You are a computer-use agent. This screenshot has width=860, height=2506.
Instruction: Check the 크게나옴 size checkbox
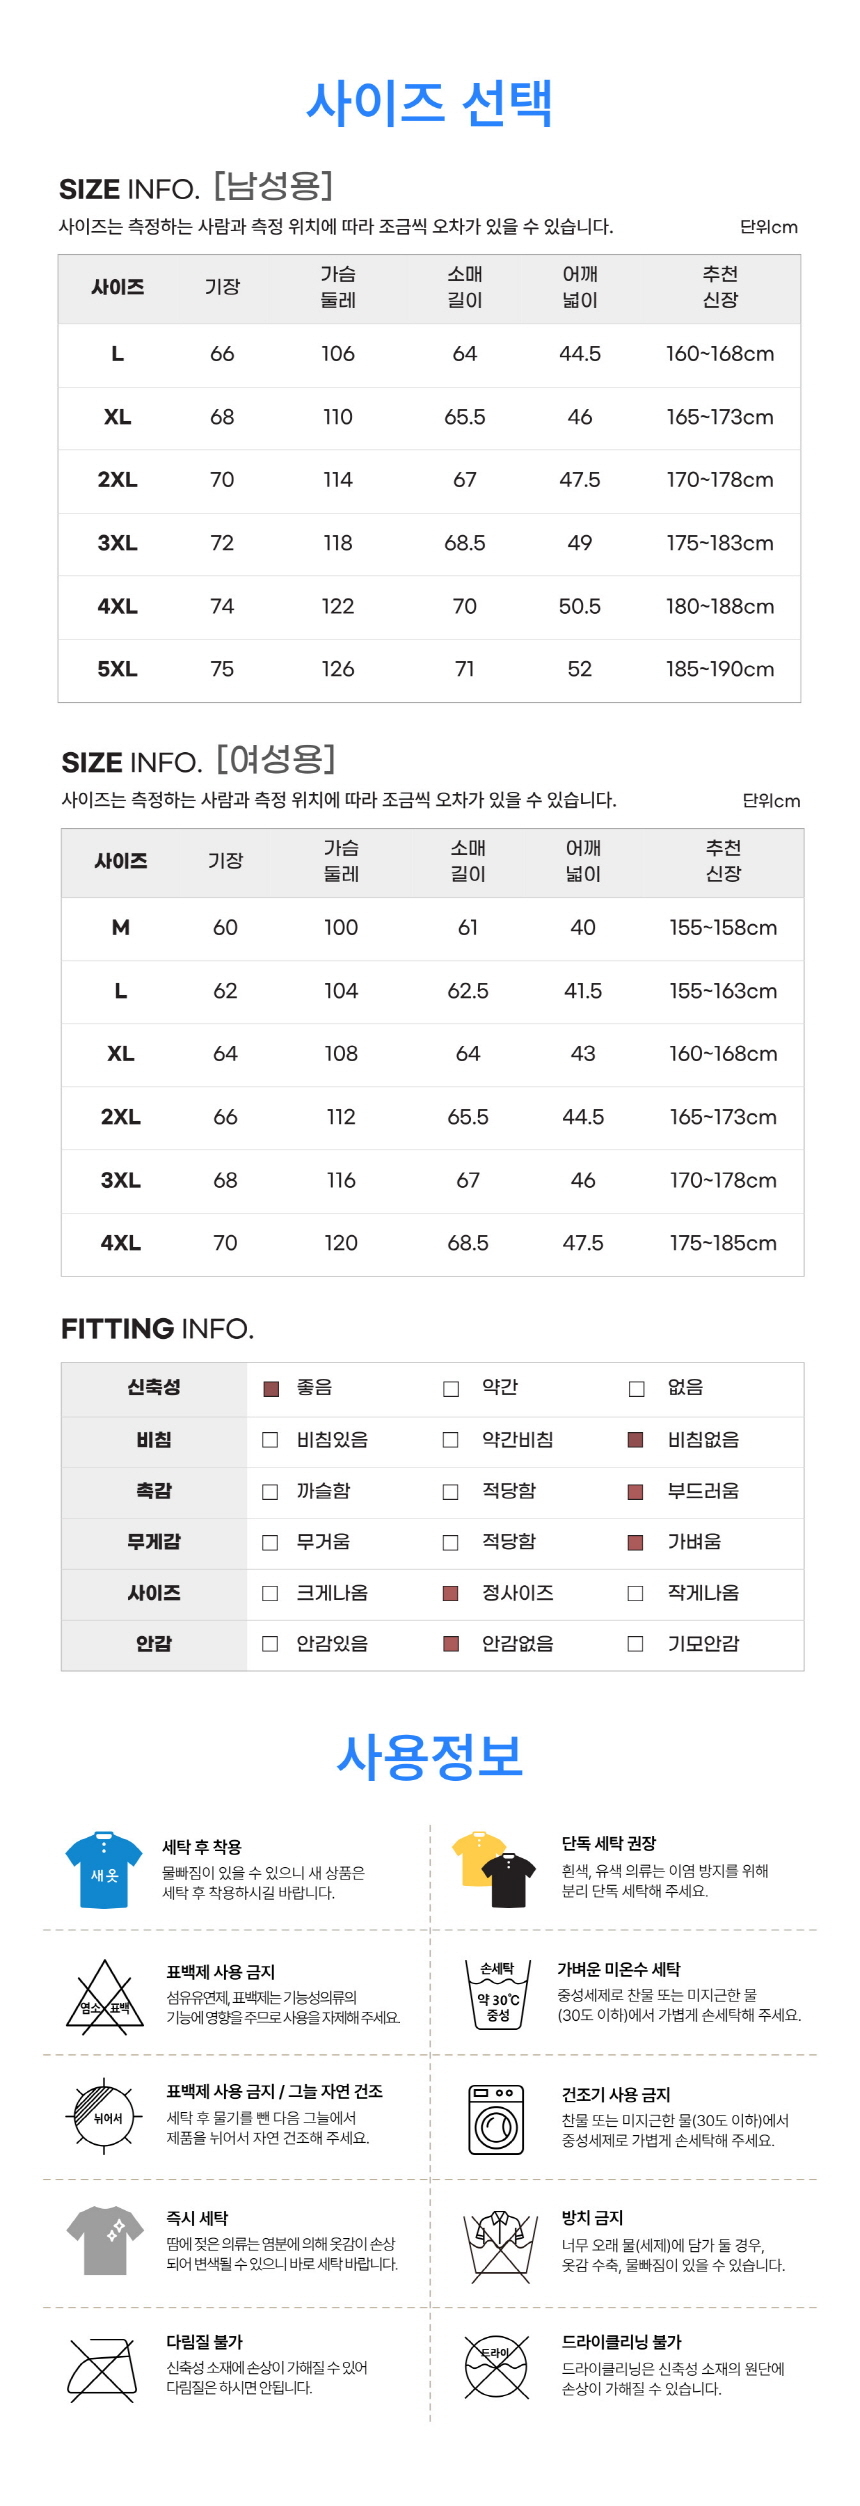click(270, 1593)
